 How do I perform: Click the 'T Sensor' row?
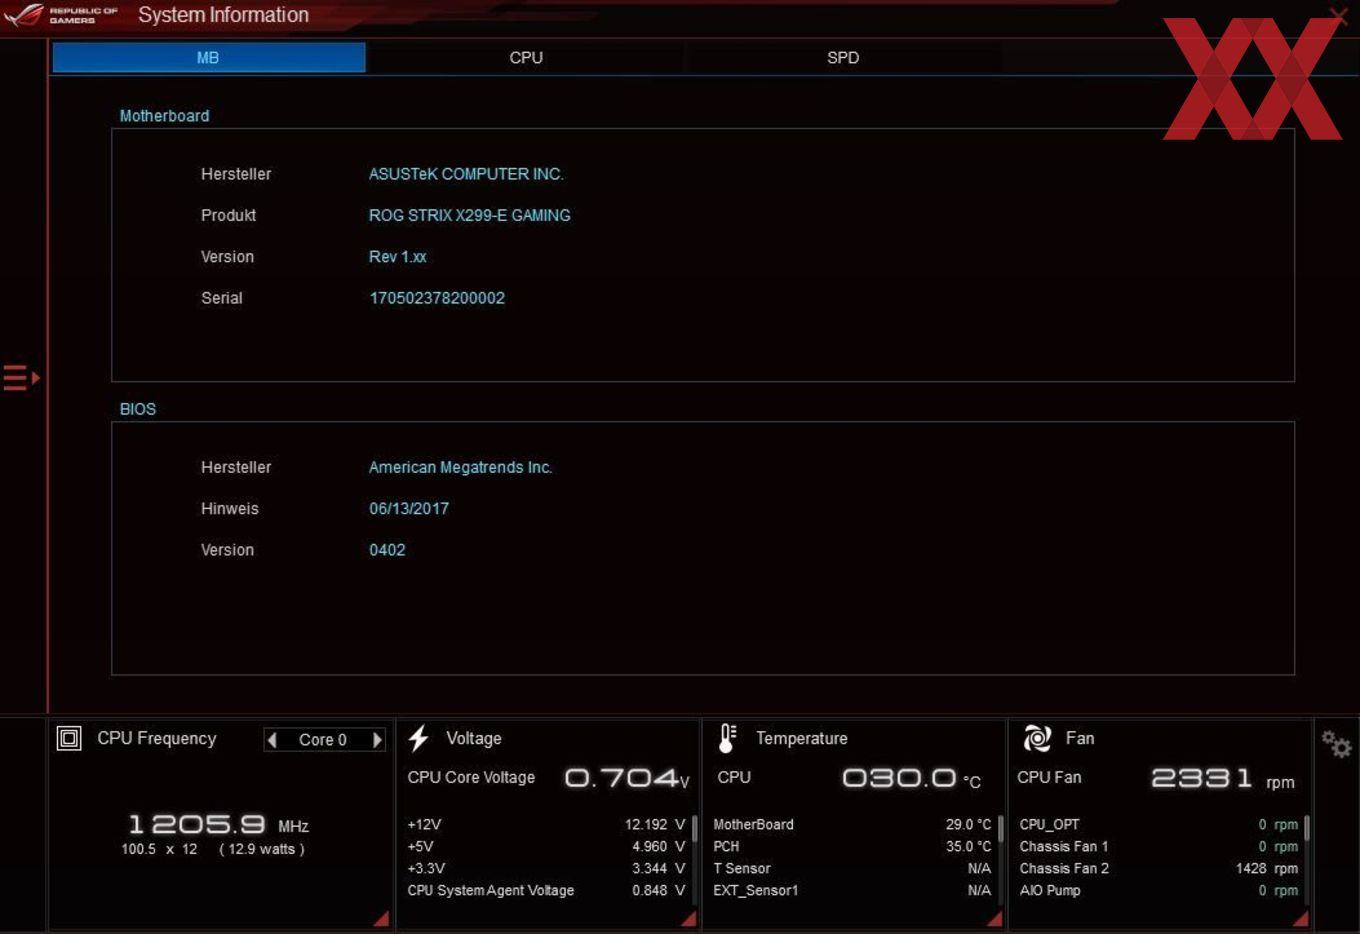pyautogui.click(x=852, y=869)
